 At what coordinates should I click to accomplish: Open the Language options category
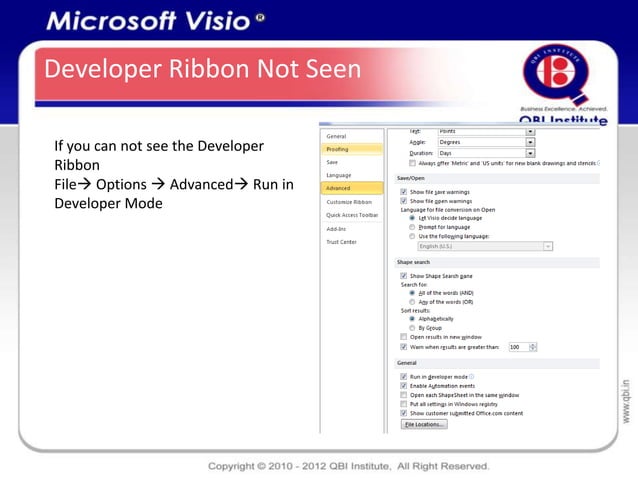339,175
